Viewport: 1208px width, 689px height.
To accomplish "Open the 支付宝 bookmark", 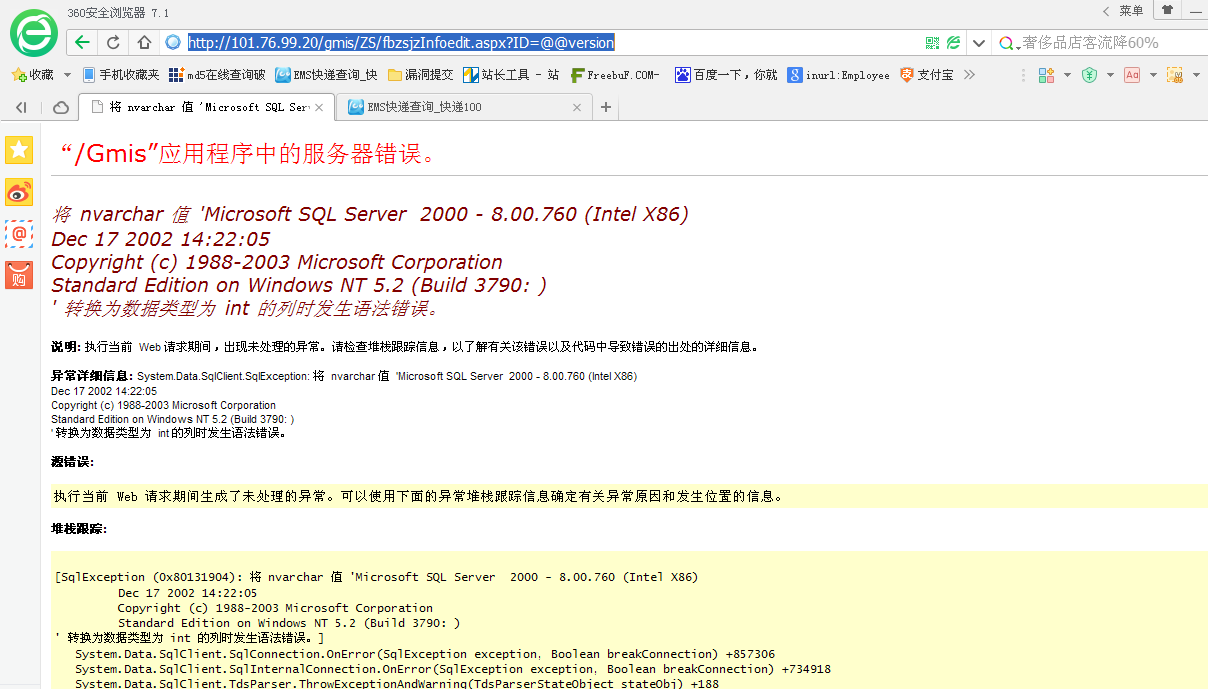I will click(926, 75).
